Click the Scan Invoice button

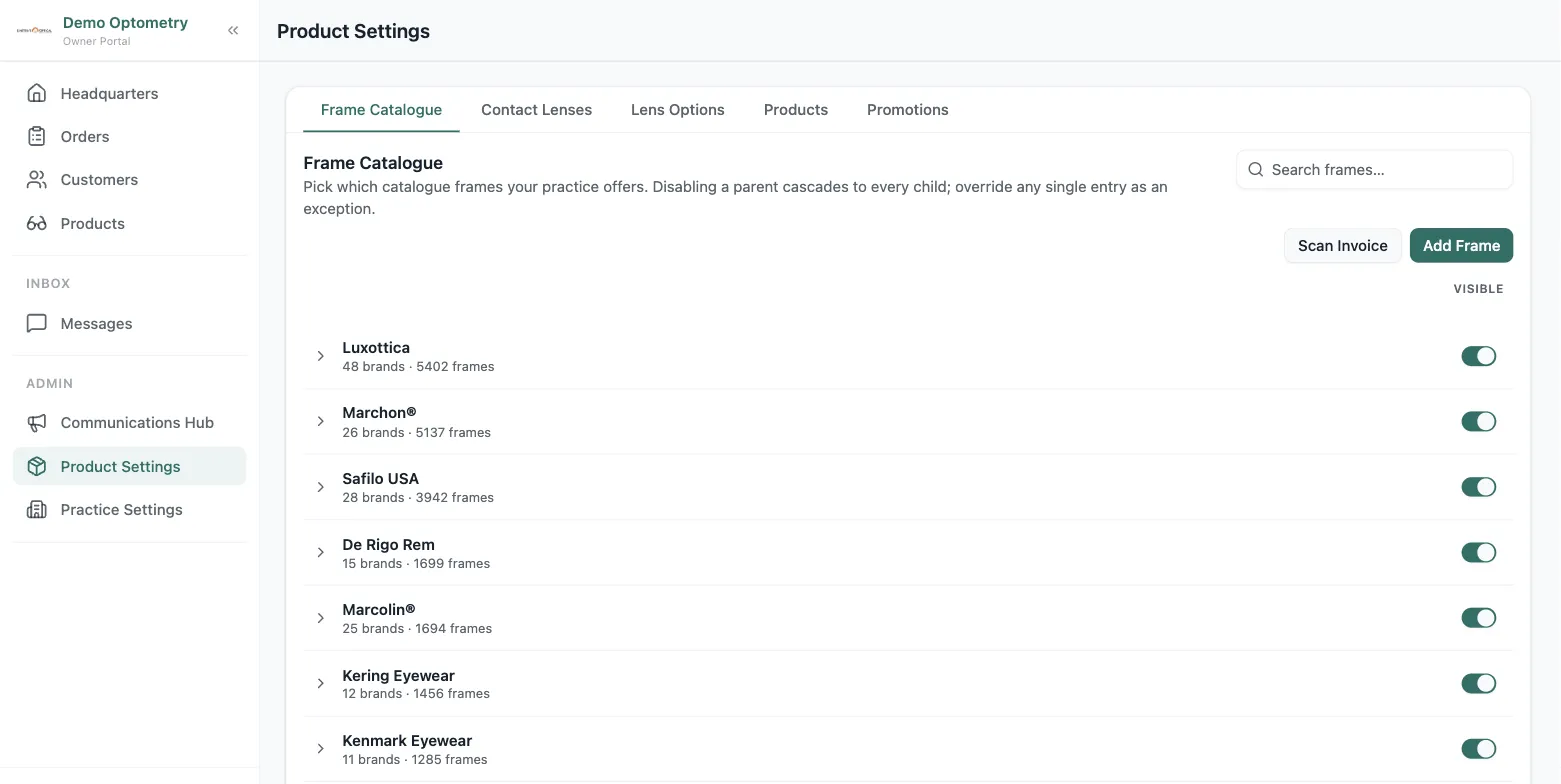tap(1343, 246)
